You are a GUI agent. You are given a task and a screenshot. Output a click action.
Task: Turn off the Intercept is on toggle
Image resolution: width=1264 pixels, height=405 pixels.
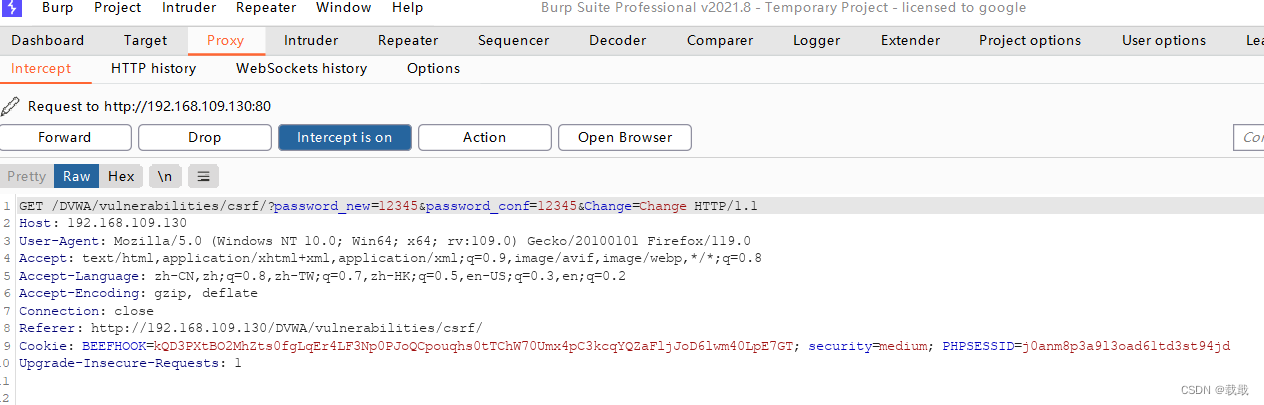pos(345,137)
